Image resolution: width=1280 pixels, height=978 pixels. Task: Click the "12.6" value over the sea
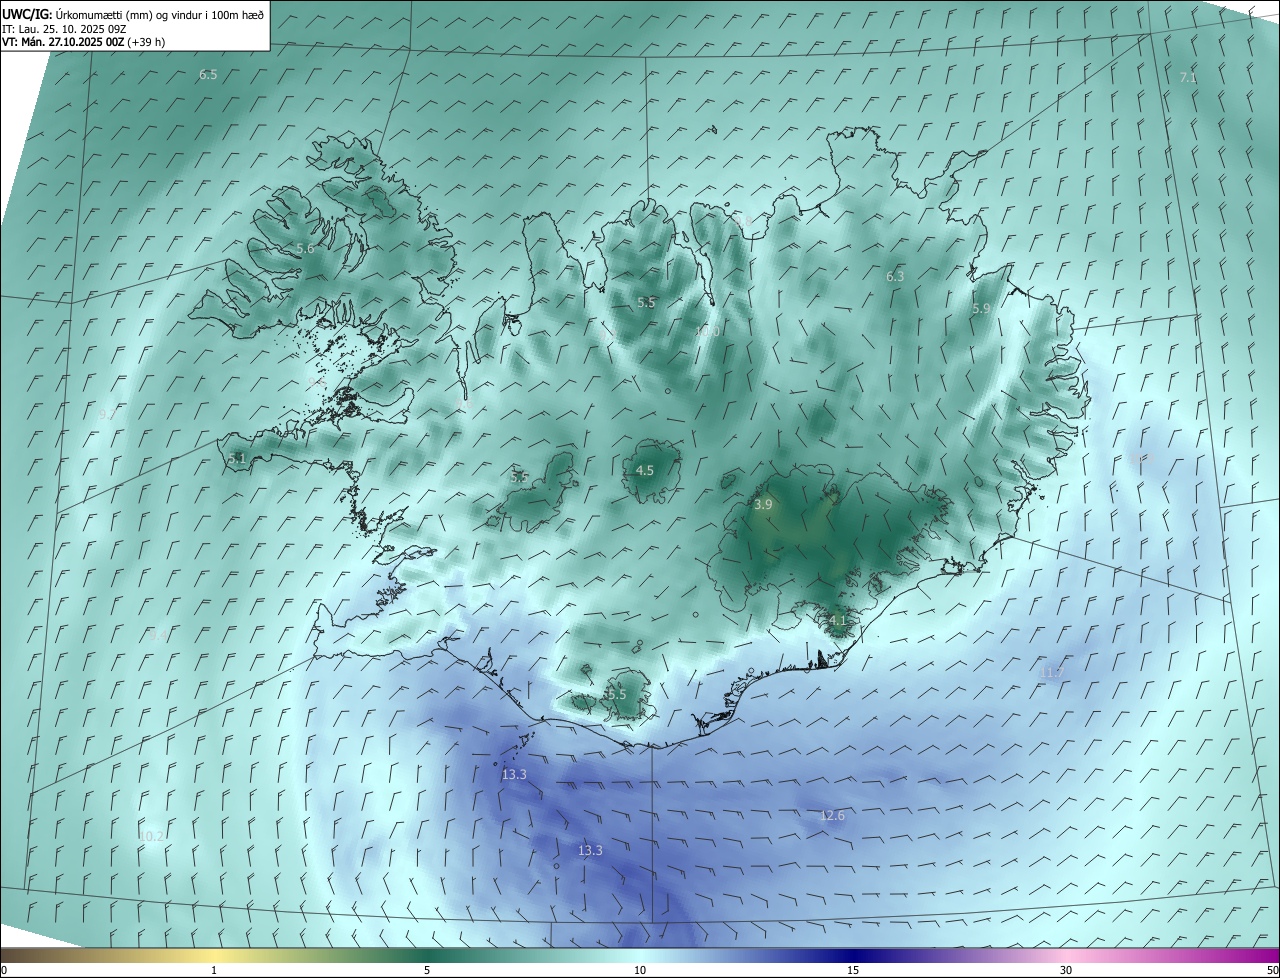832,816
